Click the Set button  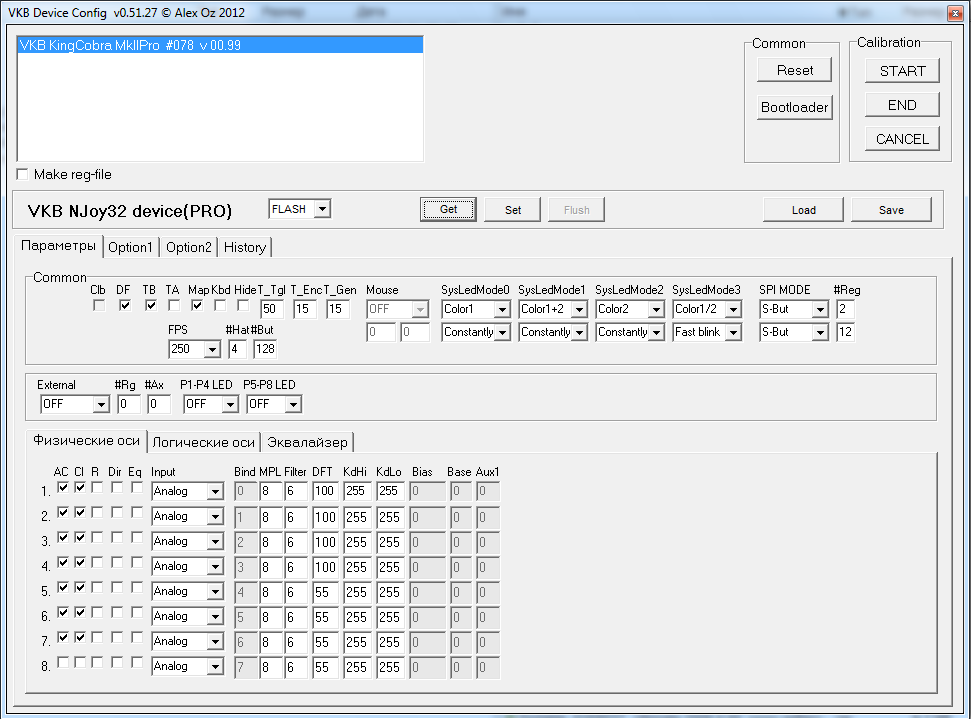(x=513, y=210)
